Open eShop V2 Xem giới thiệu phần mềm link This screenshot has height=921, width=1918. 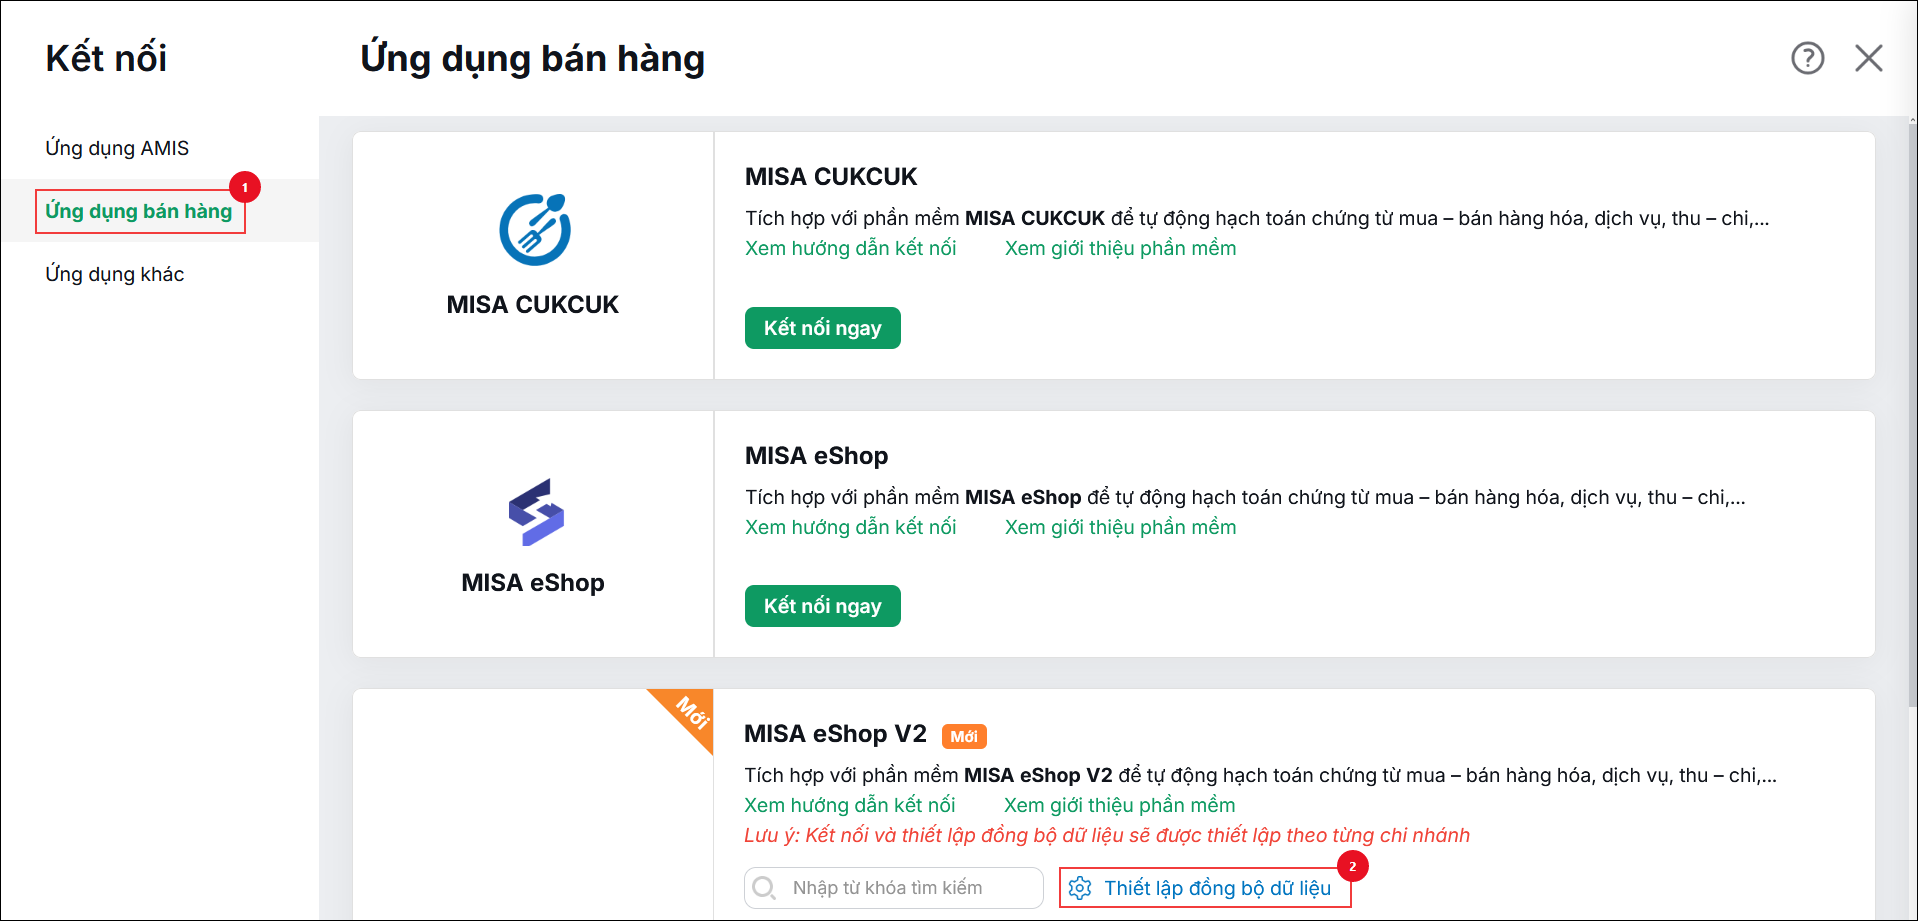click(1119, 805)
